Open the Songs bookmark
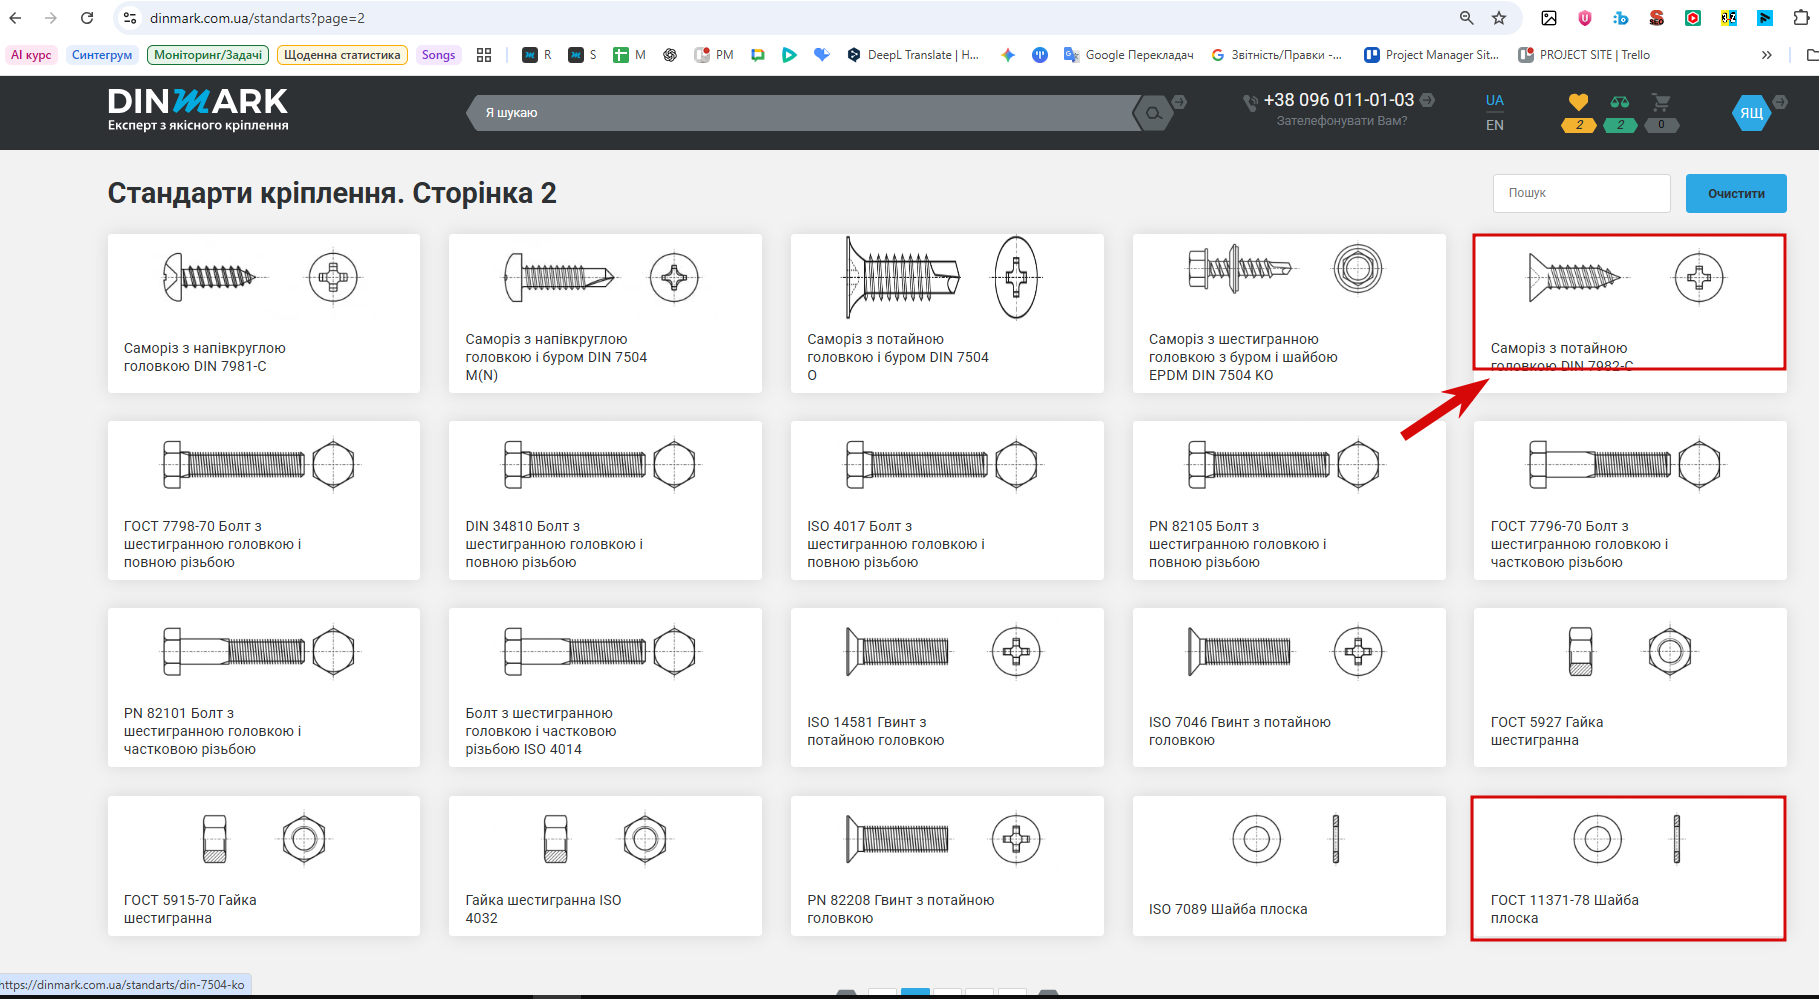The width and height of the screenshot is (1819, 999). (438, 55)
